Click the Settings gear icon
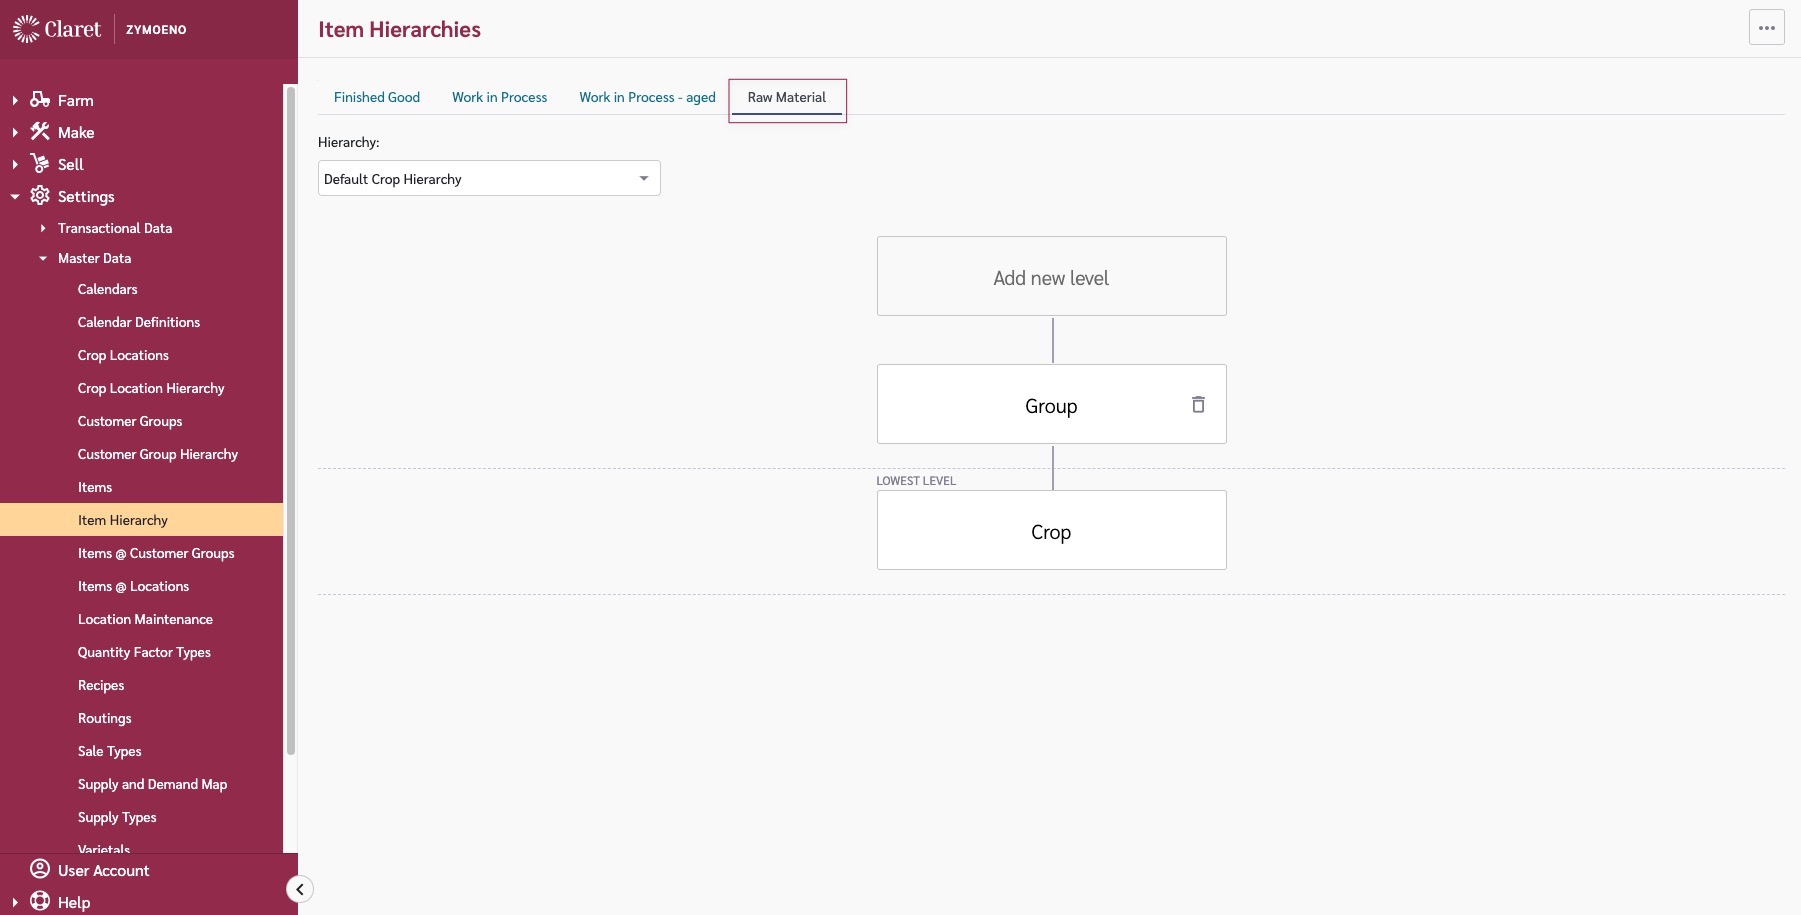The width and height of the screenshot is (1801, 915). [40, 195]
